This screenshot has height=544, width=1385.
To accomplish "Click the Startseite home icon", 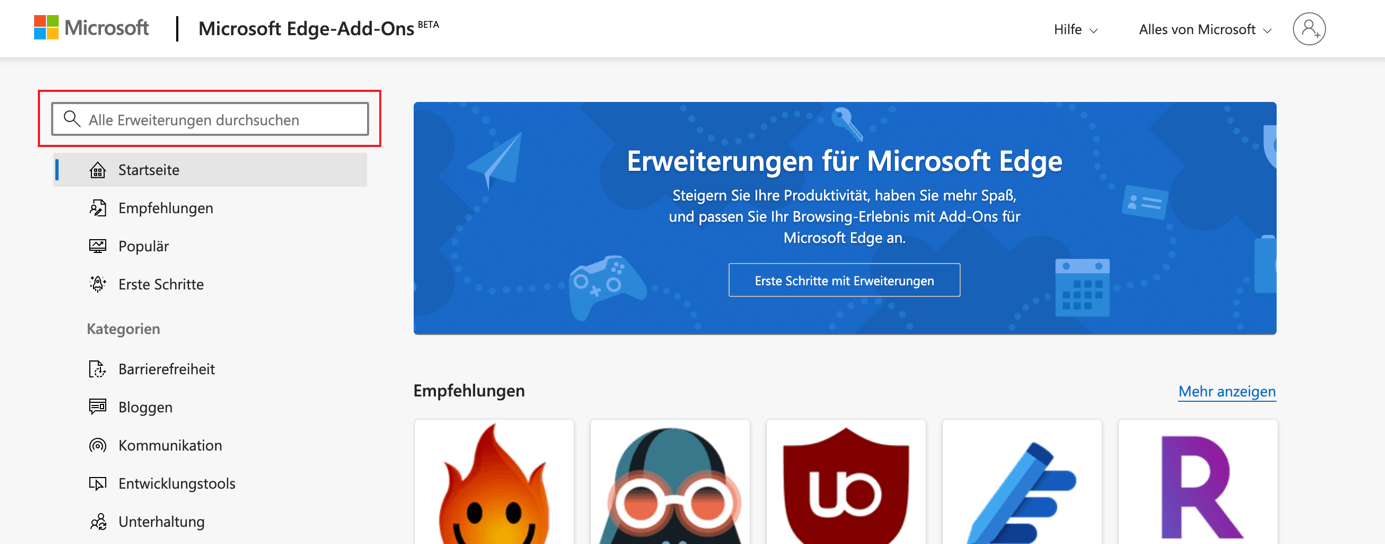I will [x=98, y=170].
